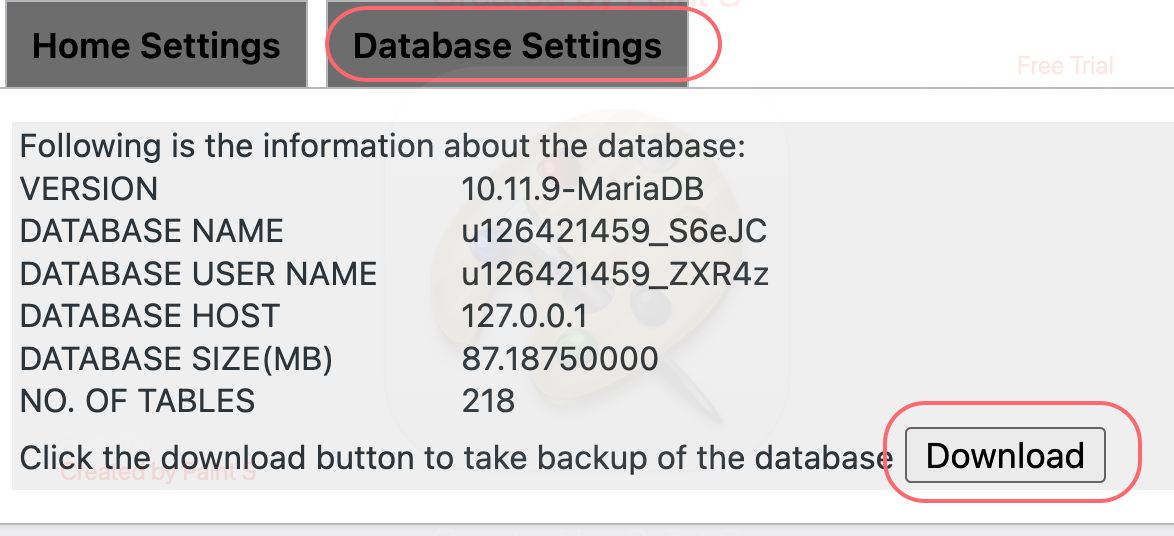Select the table count value 218
This screenshot has height=536, width=1174.
488,401
